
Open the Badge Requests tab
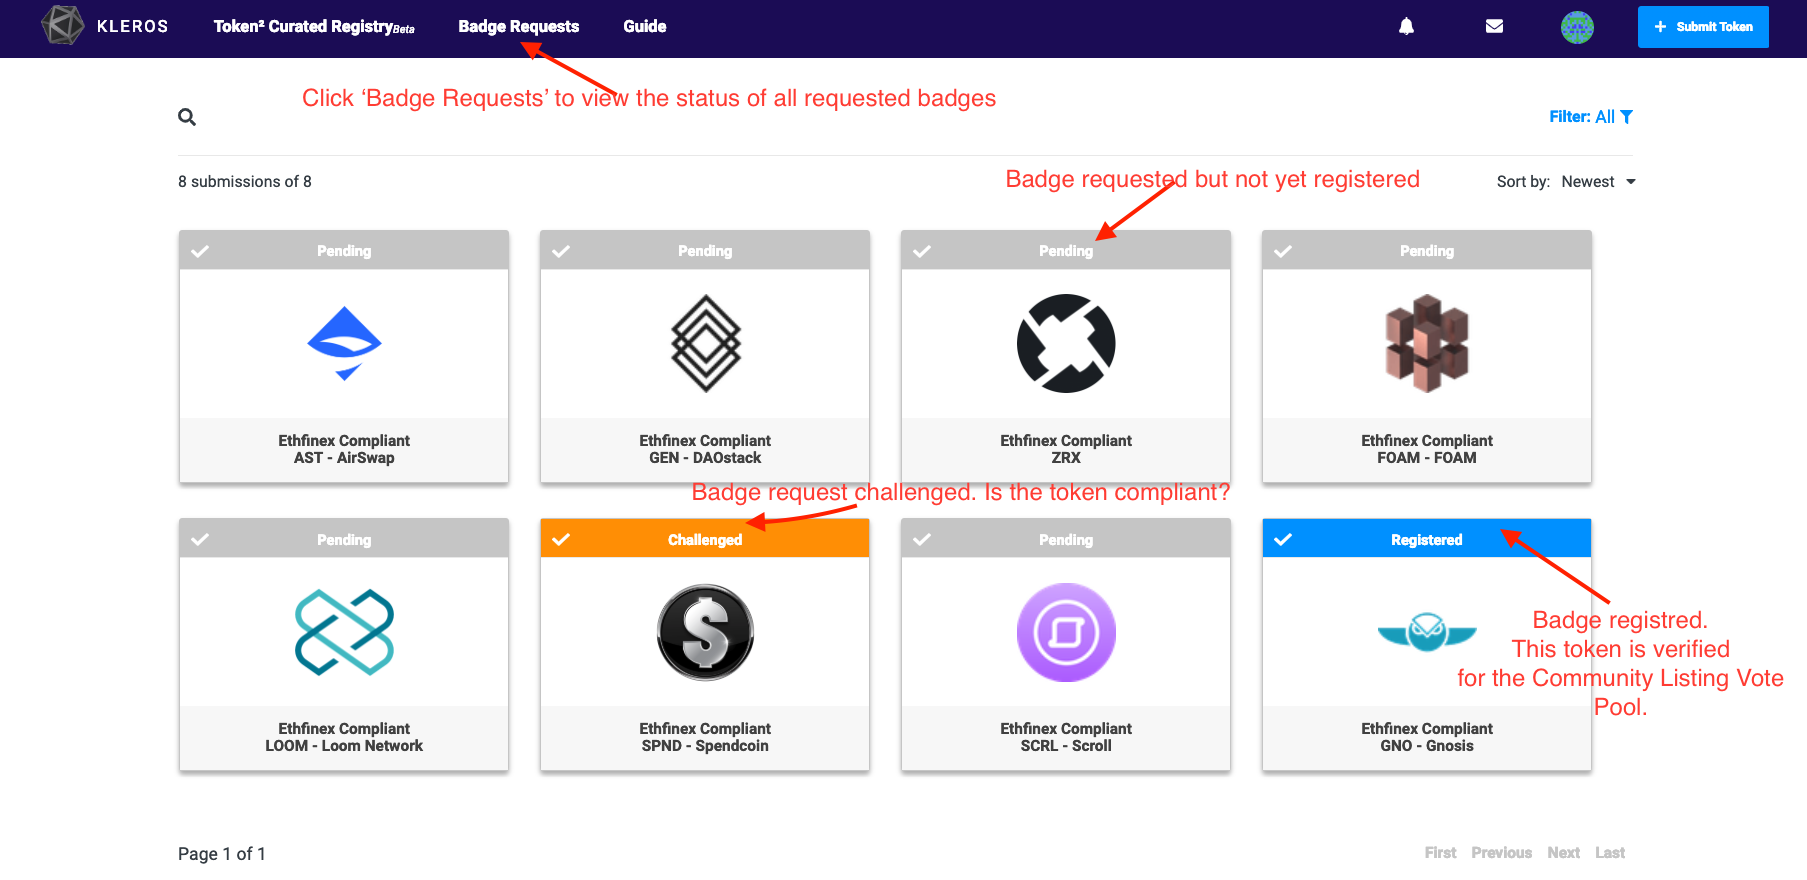[519, 27]
